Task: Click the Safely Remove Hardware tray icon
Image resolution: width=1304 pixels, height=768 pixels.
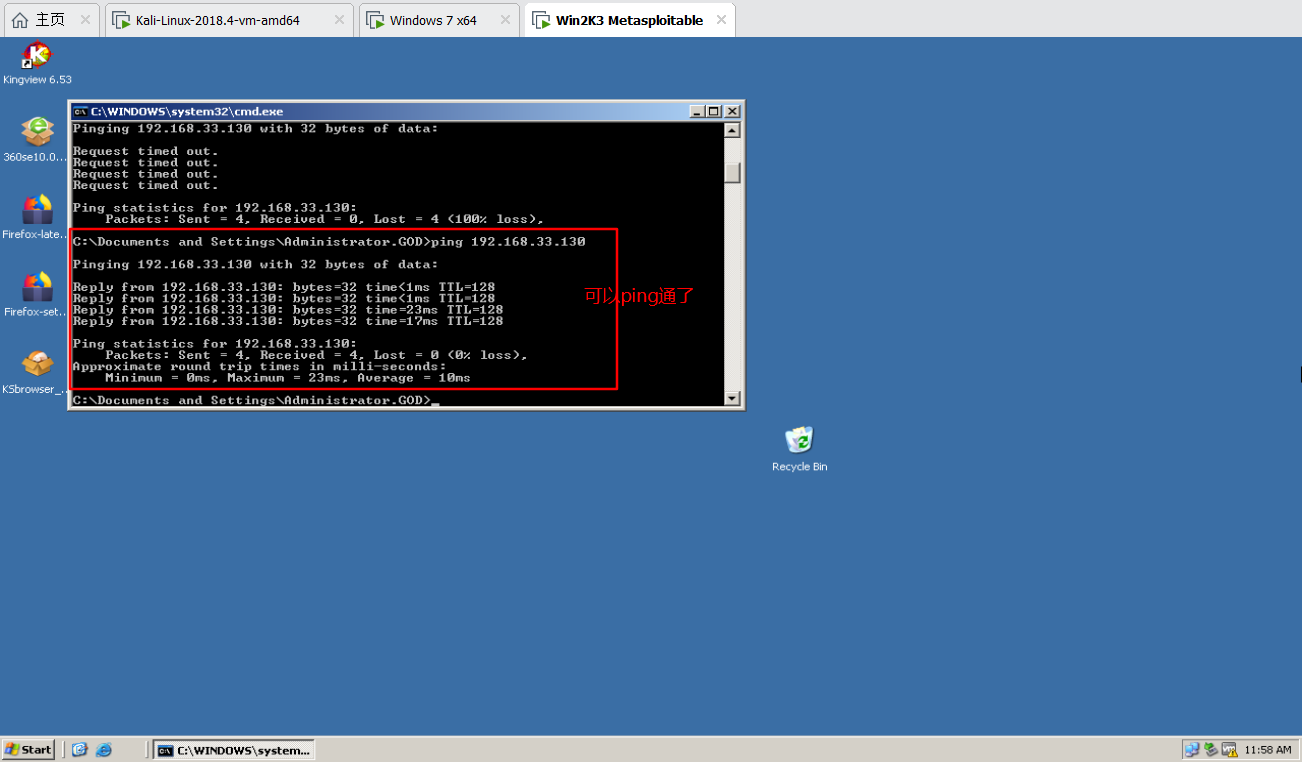Action: (x=1210, y=749)
